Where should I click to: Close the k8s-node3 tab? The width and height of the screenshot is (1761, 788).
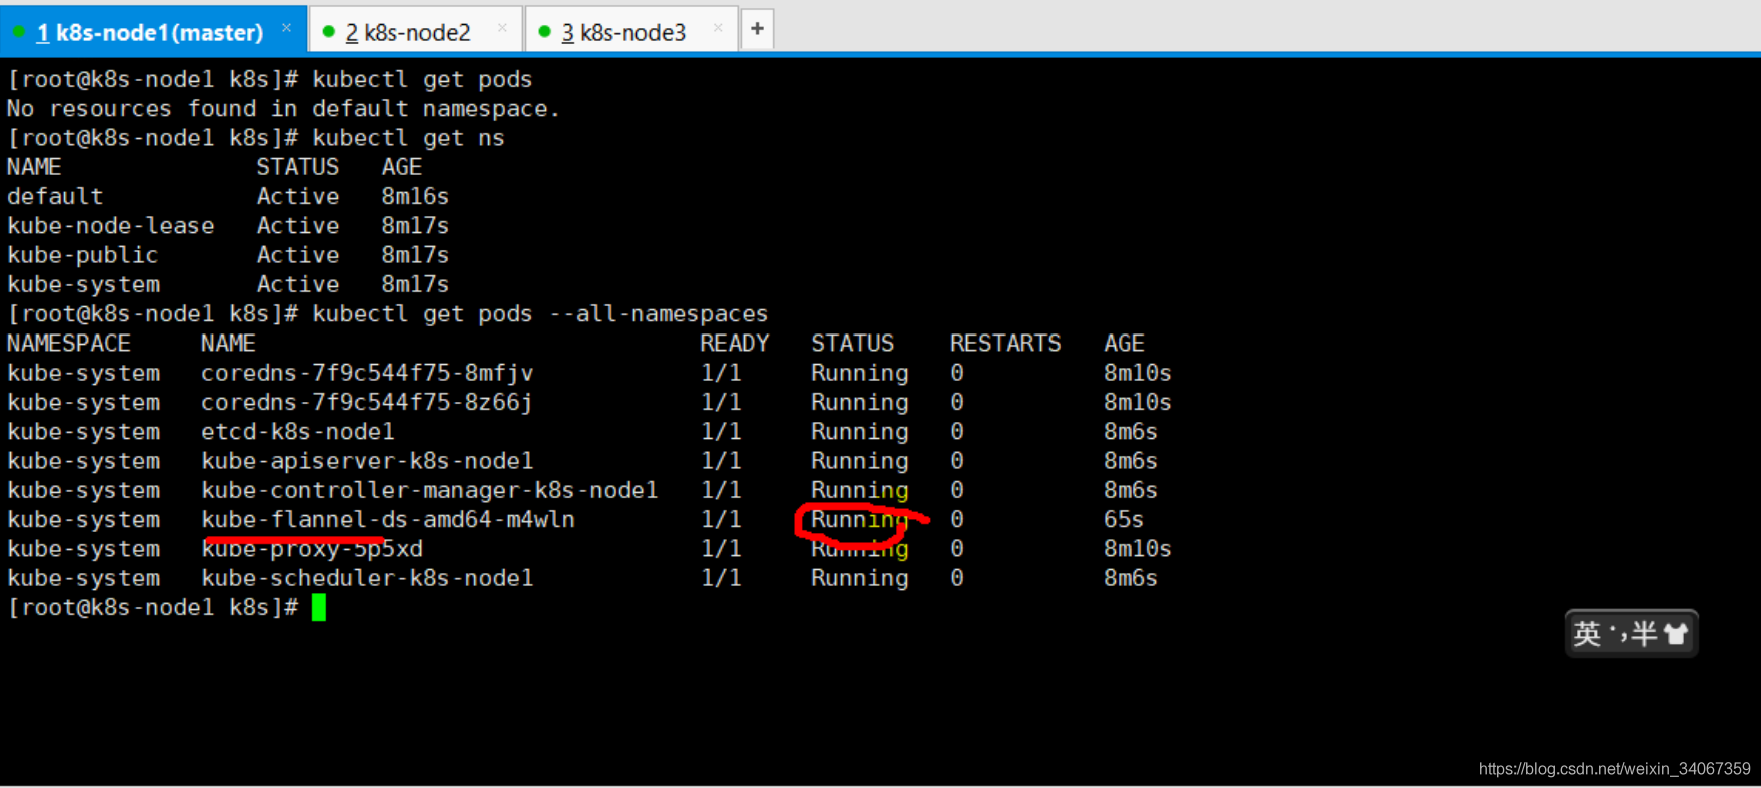pyautogui.click(x=718, y=29)
